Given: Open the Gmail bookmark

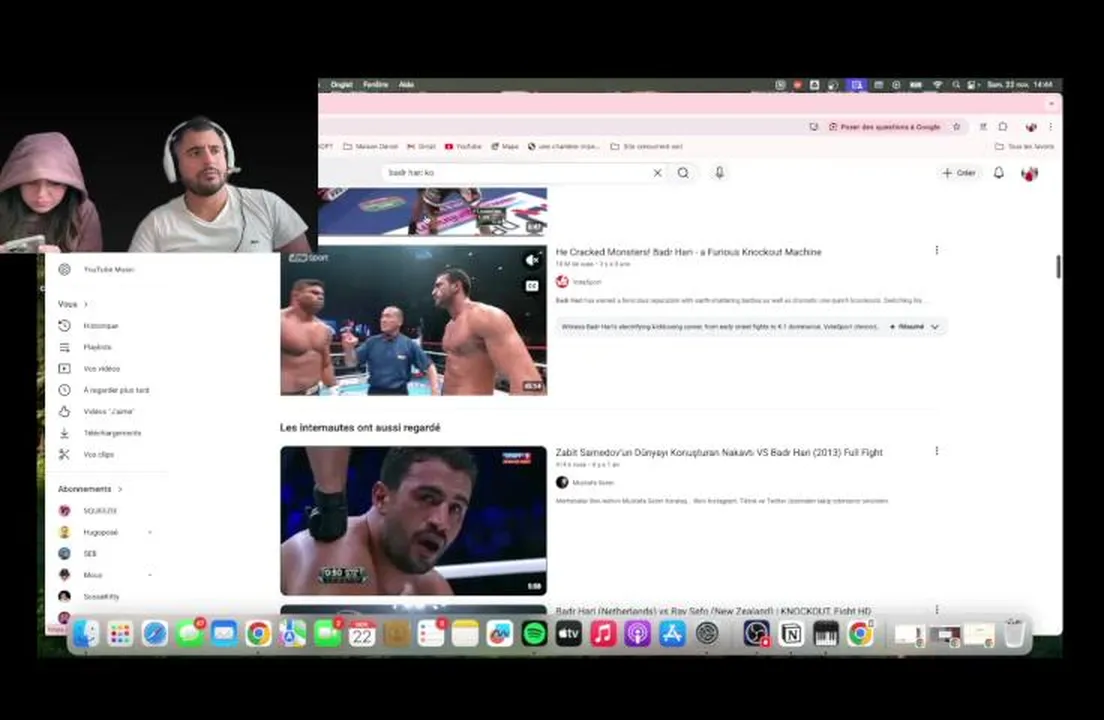Looking at the screenshot, I should [x=421, y=146].
